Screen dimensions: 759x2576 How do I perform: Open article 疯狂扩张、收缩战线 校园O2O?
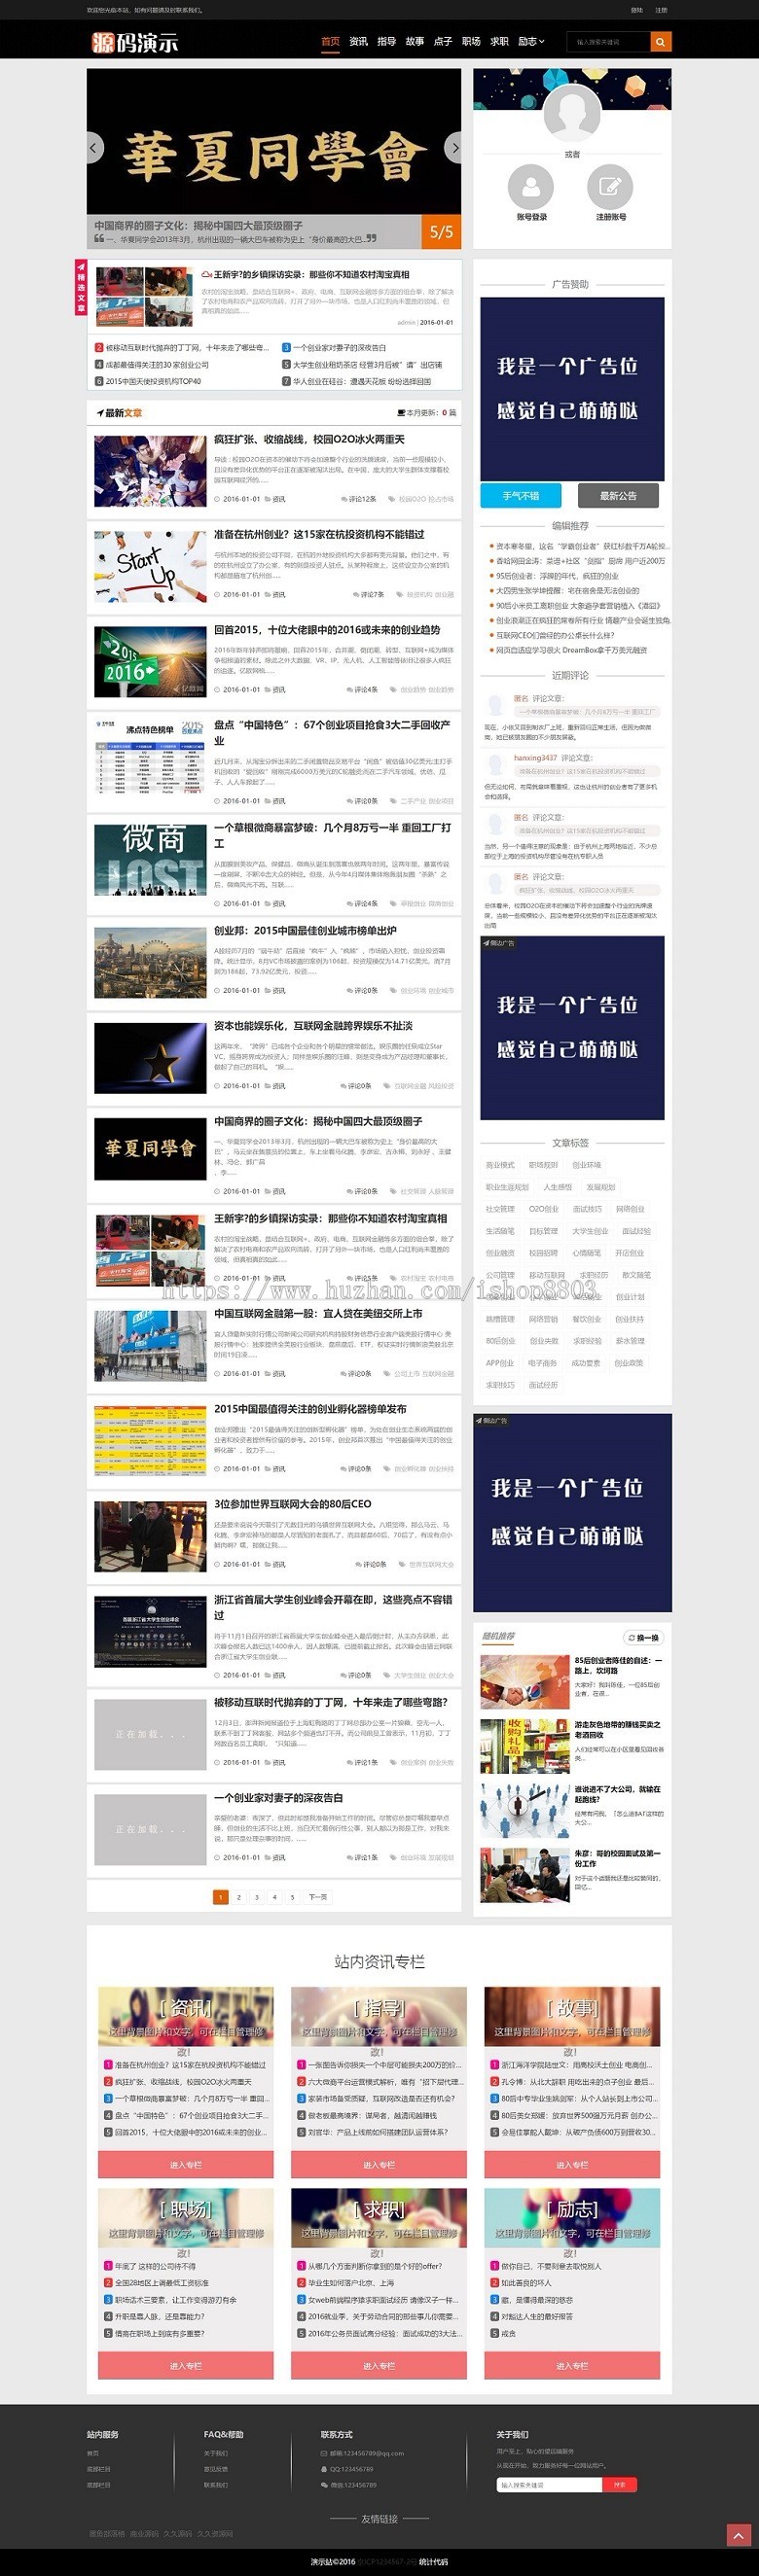click(310, 439)
